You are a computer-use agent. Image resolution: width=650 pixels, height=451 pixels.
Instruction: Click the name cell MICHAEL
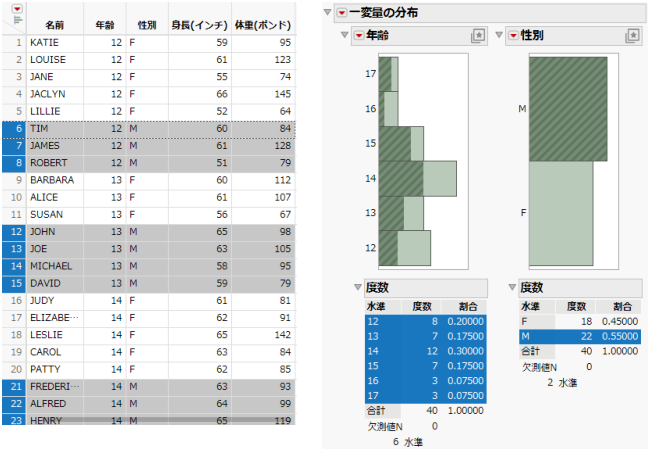point(55,266)
